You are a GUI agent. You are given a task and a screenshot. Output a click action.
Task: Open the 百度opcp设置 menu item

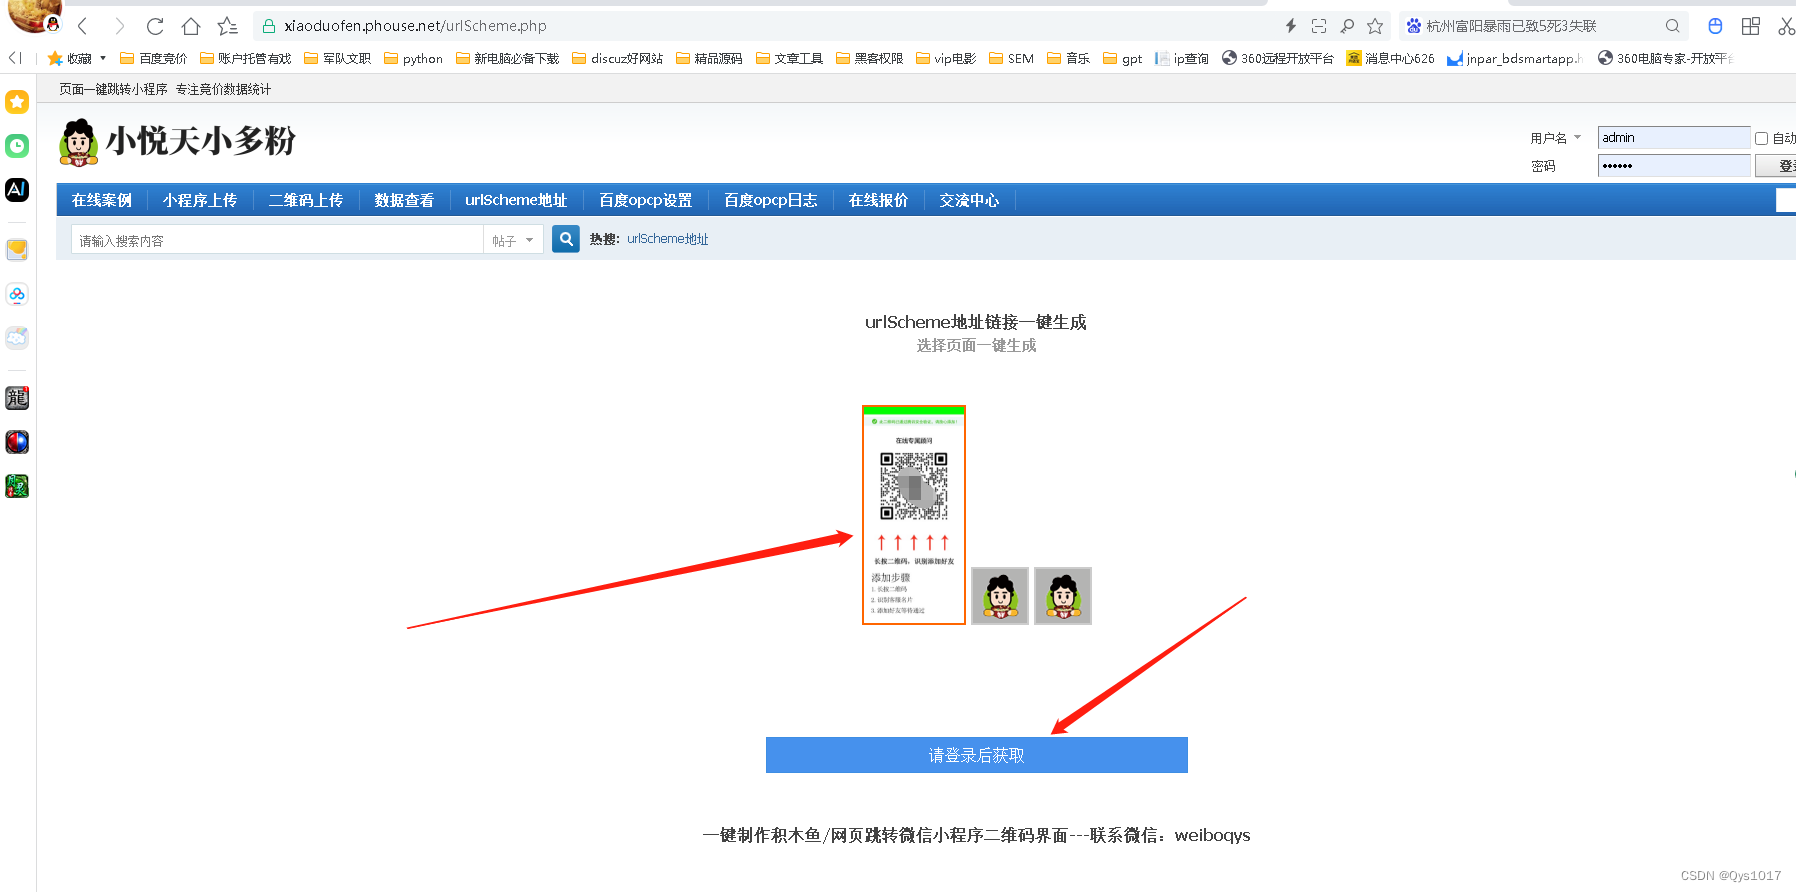coord(646,200)
